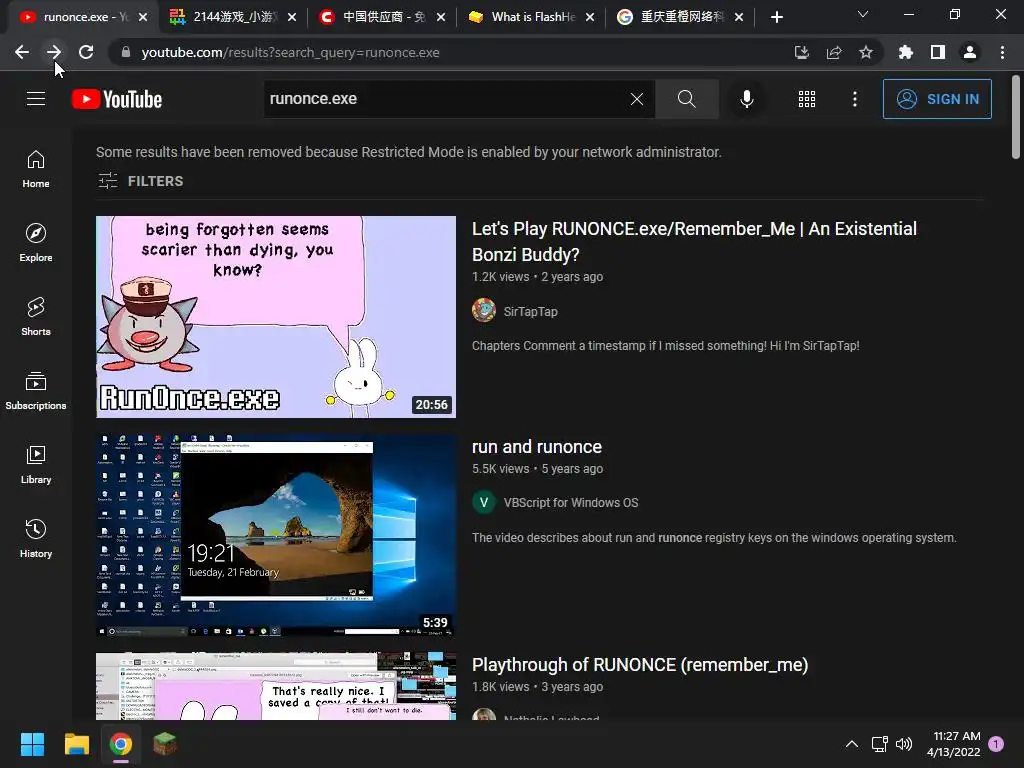The height and width of the screenshot is (768, 1024).
Task: Show hidden system tray icons
Action: point(852,744)
